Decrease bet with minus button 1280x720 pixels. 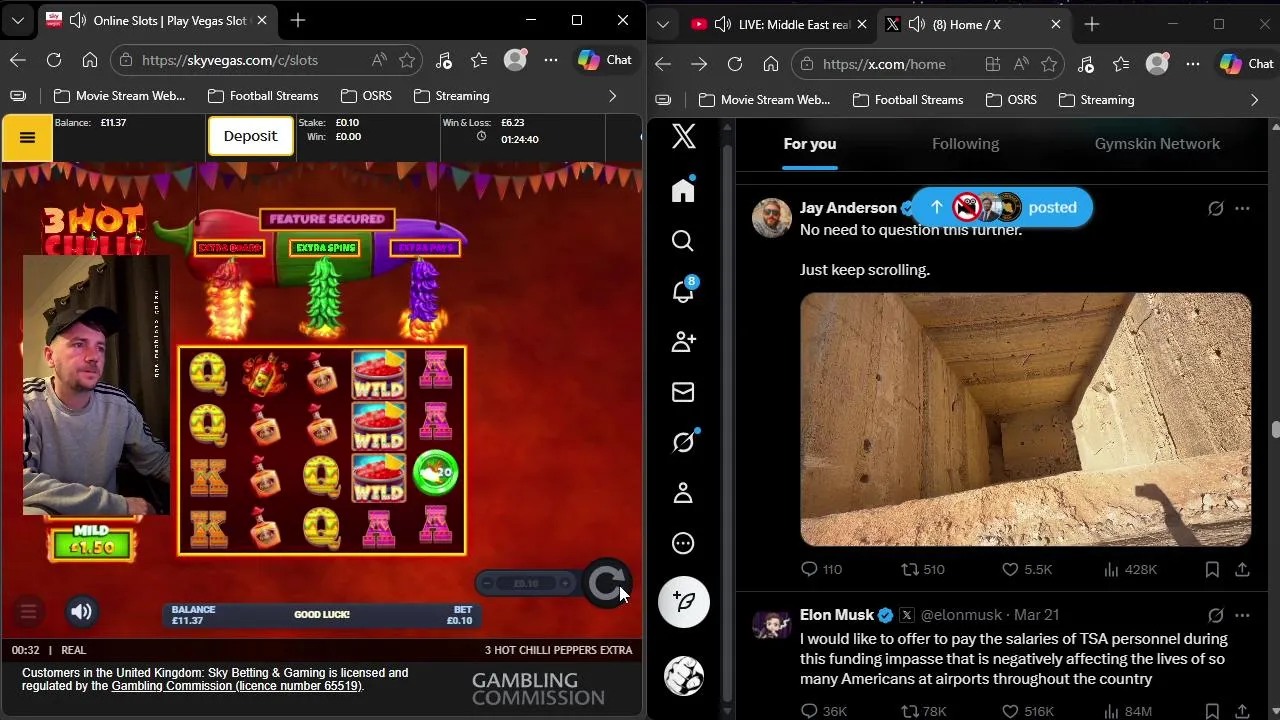pyautogui.click(x=487, y=584)
